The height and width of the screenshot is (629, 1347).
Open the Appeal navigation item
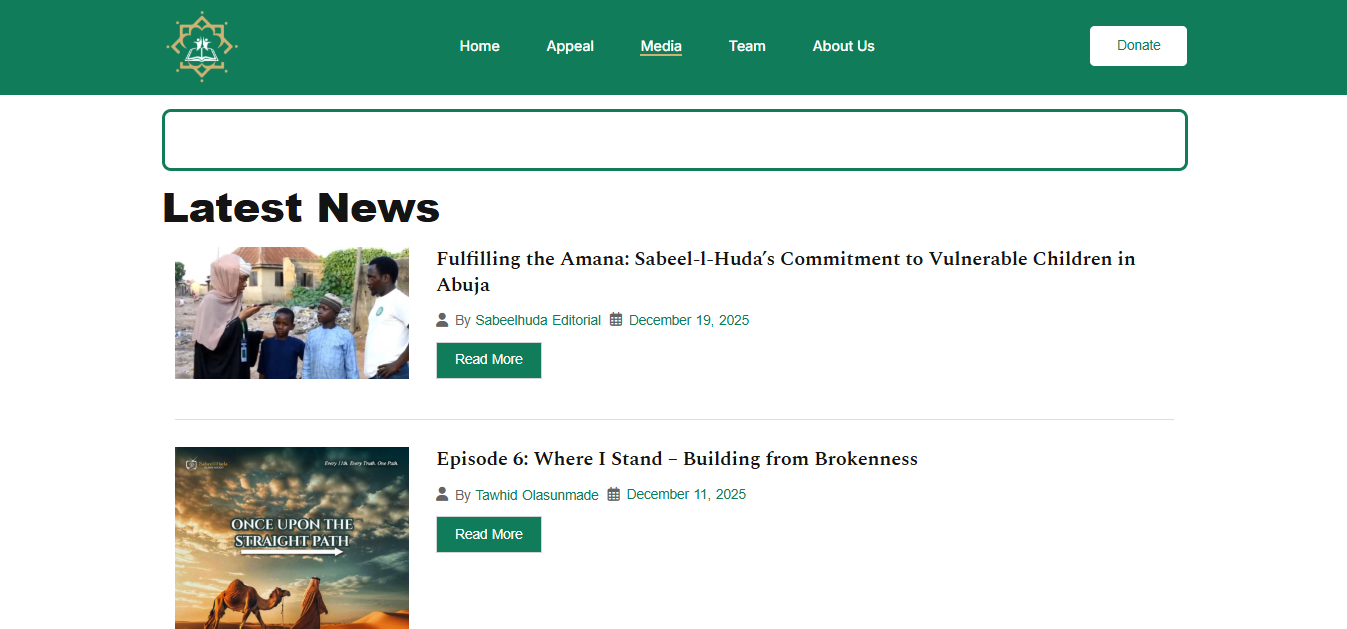(570, 46)
